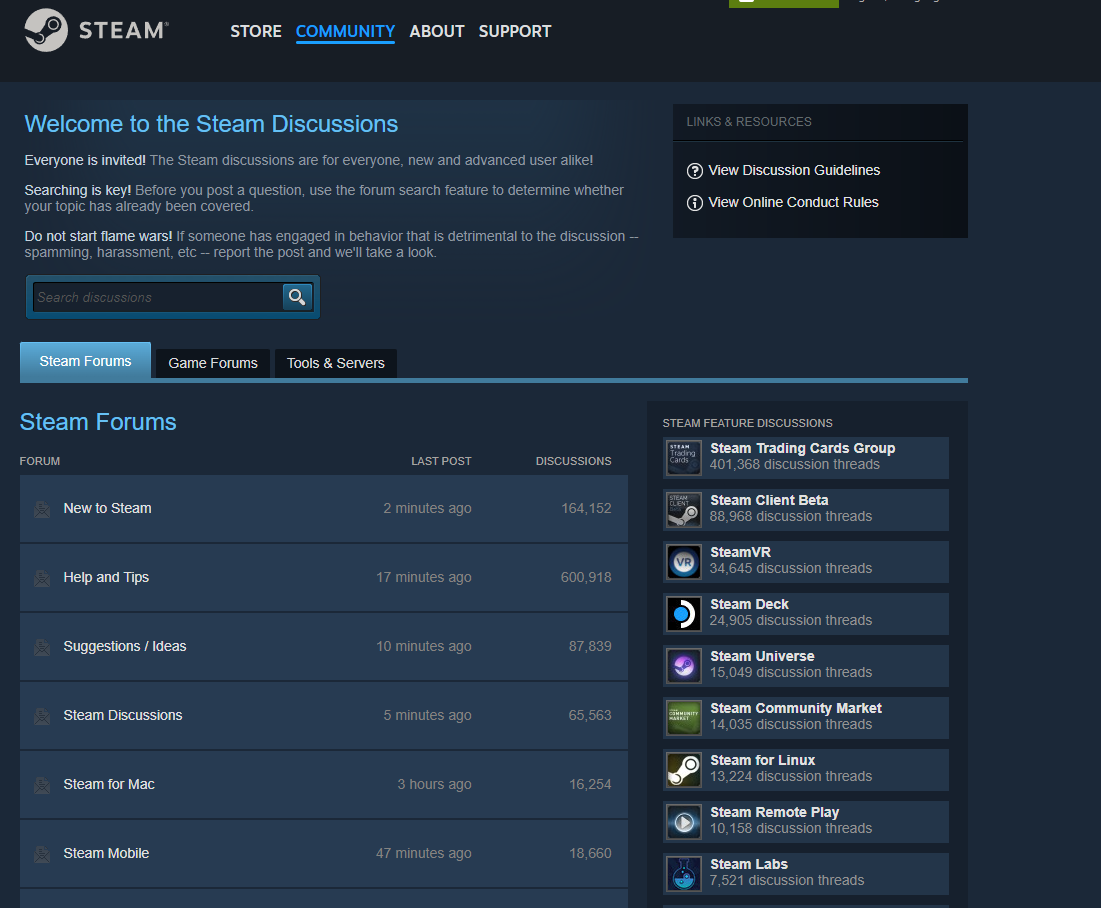The image size is (1101, 908).
Task: Open the ABOUT page
Action: (437, 31)
